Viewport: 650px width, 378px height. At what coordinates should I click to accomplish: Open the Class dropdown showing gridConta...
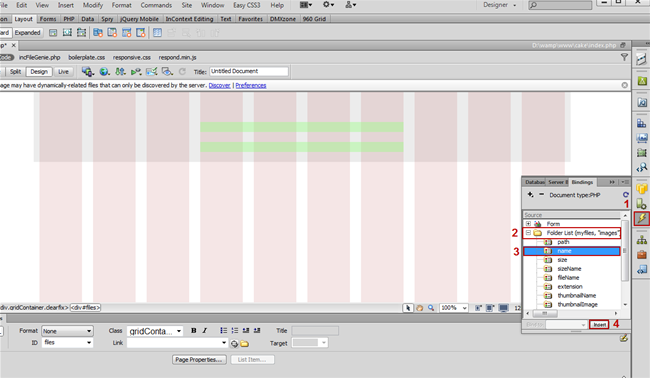coord(155,331)
